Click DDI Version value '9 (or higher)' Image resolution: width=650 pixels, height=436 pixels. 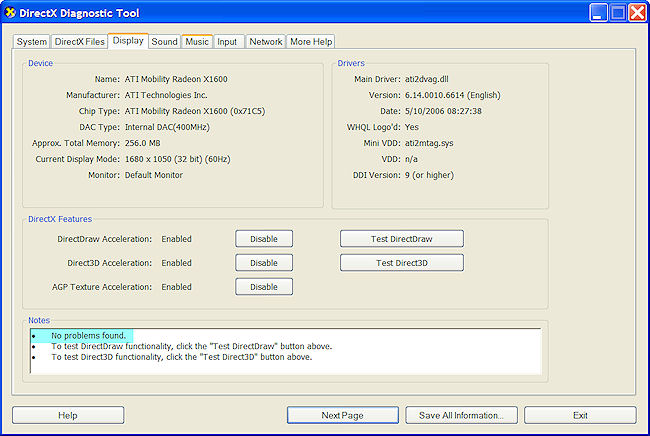pyautogui.click(x=429, y=175)
